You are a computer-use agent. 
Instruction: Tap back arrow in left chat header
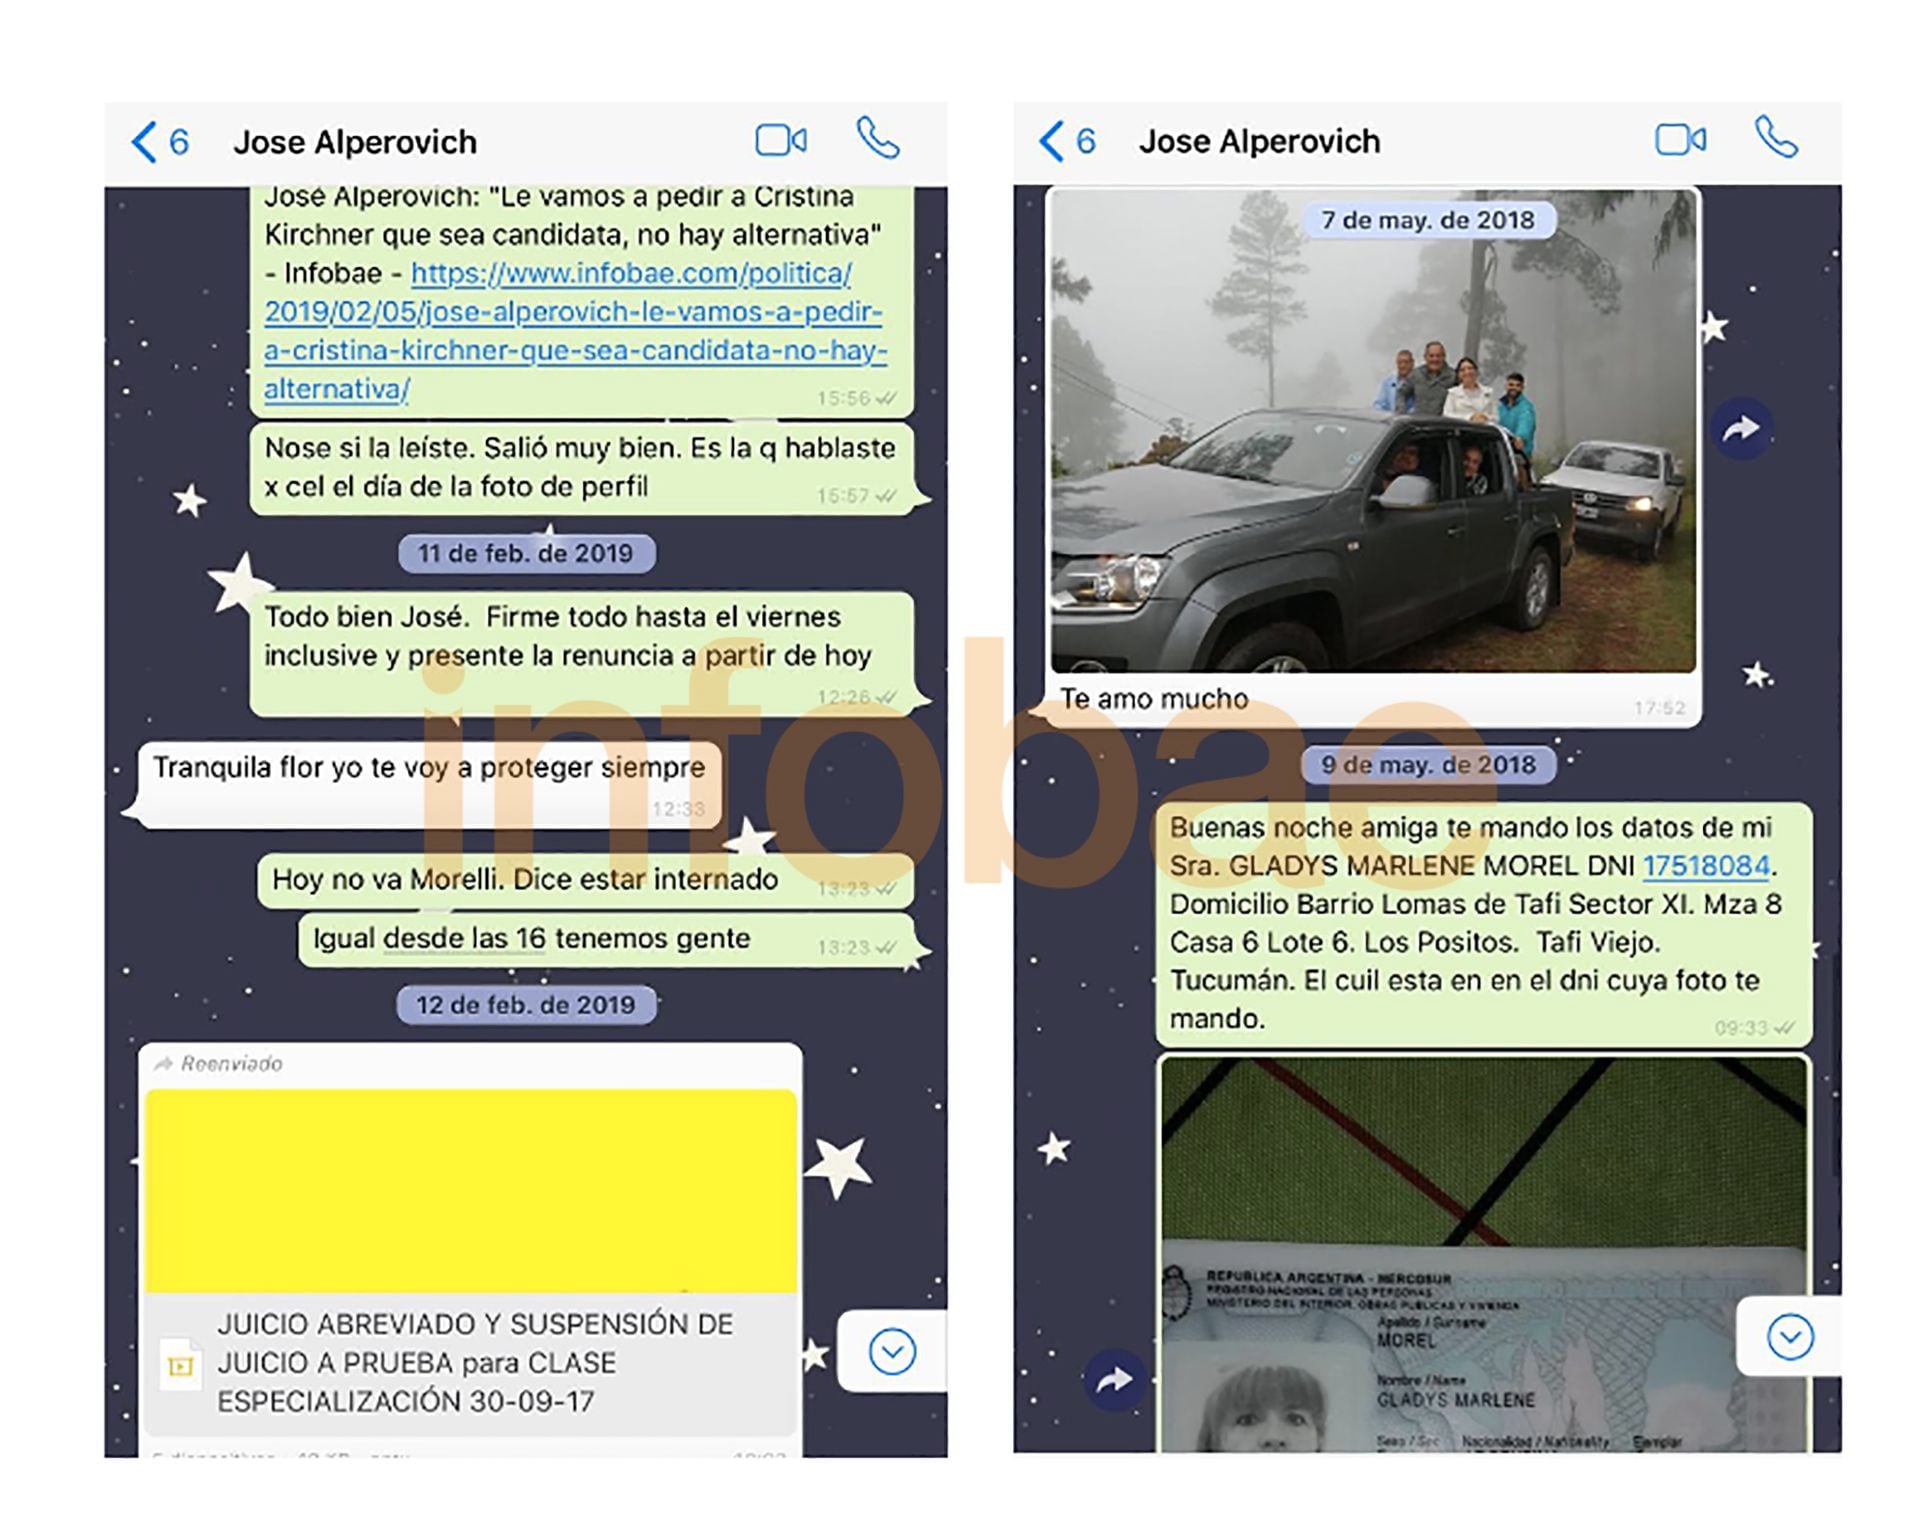tap(145, 142)
